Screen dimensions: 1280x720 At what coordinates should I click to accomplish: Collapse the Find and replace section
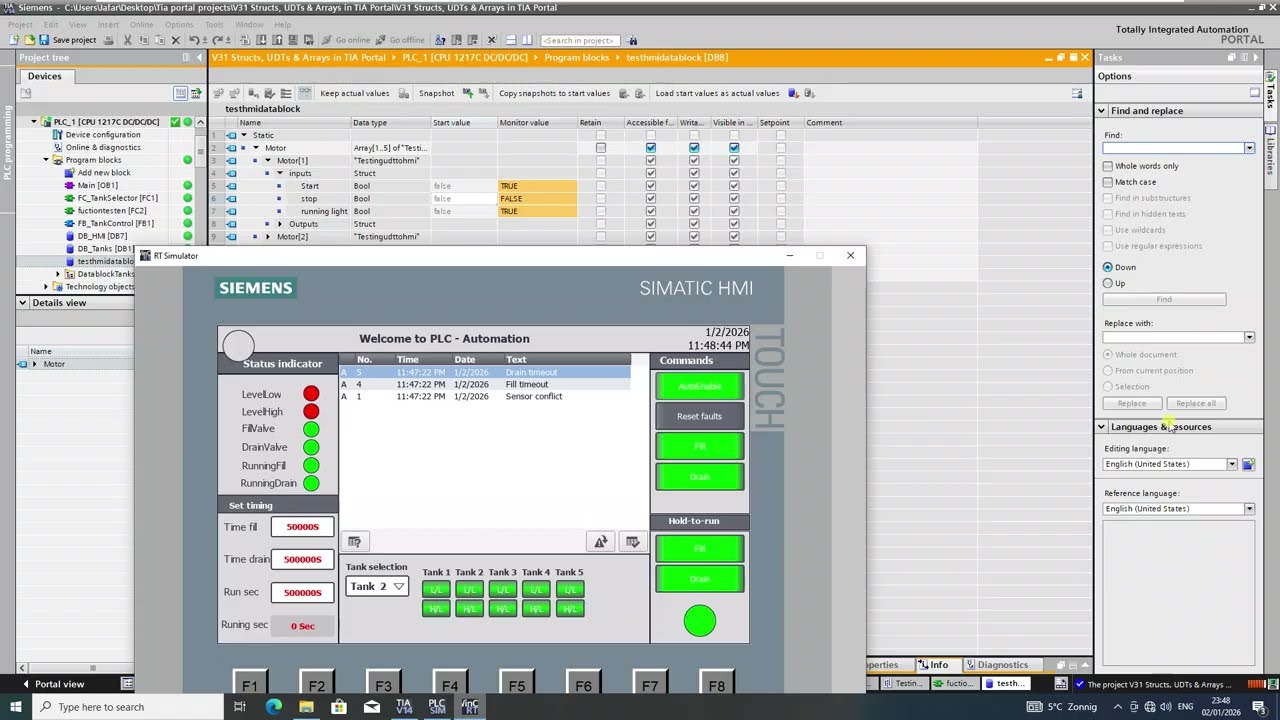(1102, 111)
